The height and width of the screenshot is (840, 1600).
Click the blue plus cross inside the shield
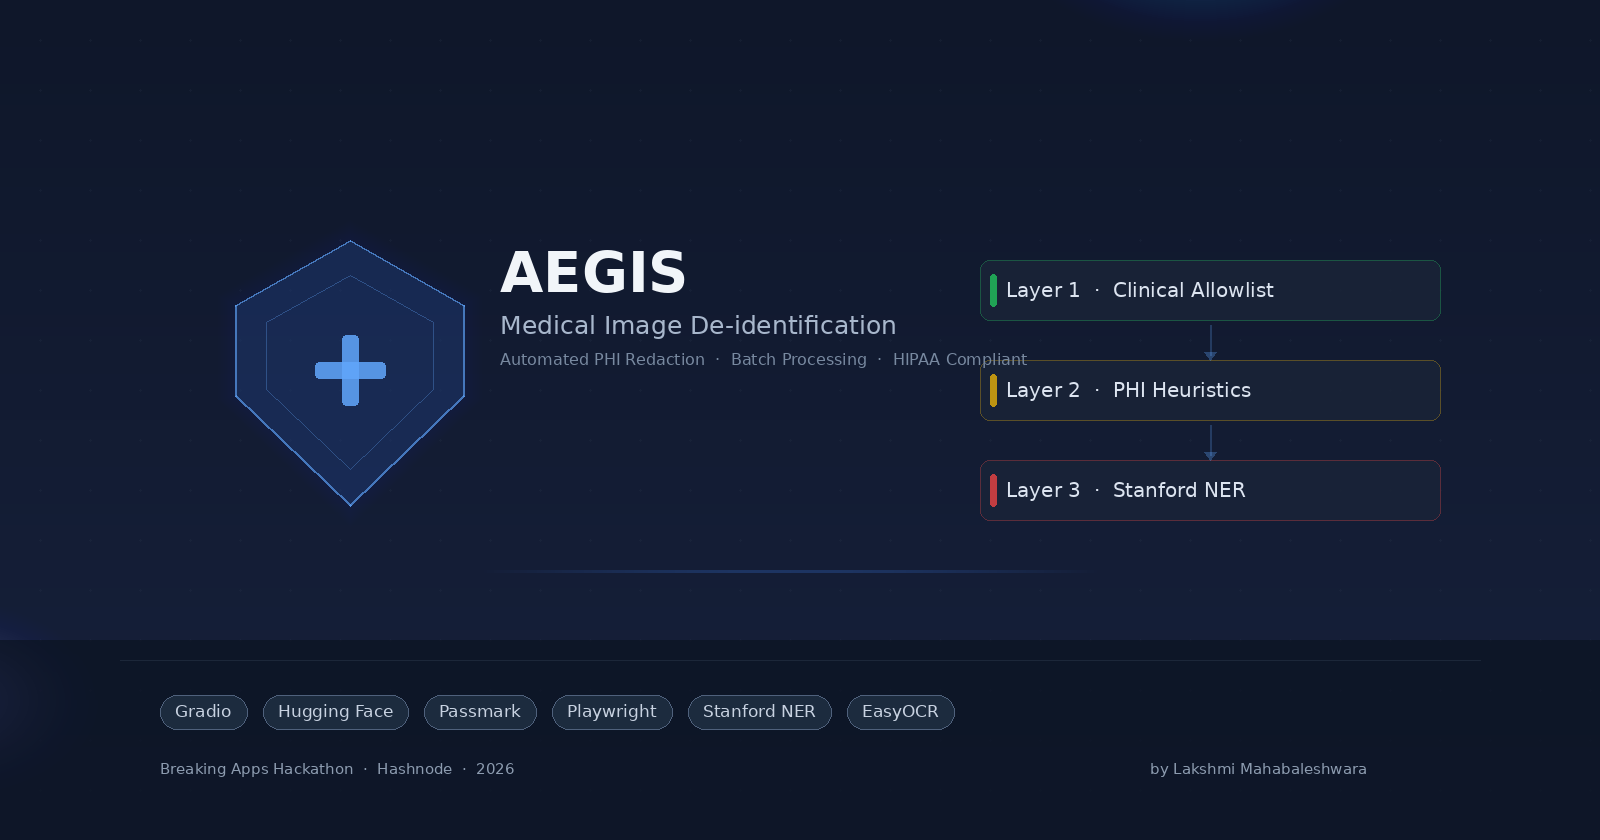coord(350,370)
